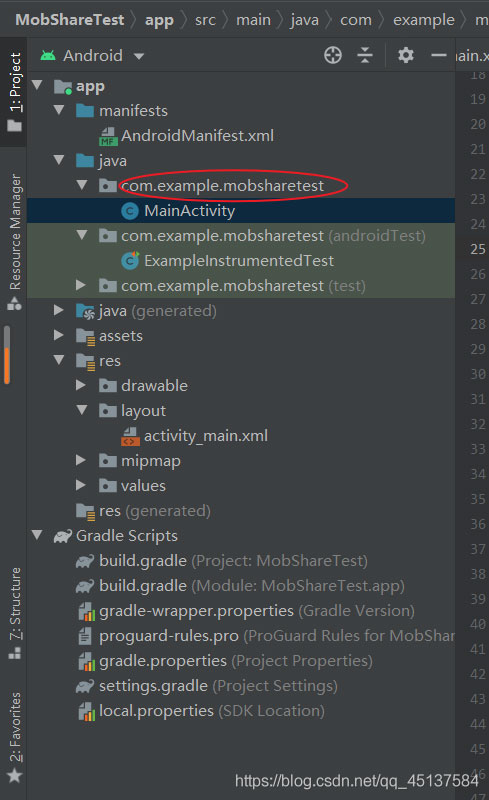Click the locate current file target icon

pyautogui.click(x=333, y=55)
